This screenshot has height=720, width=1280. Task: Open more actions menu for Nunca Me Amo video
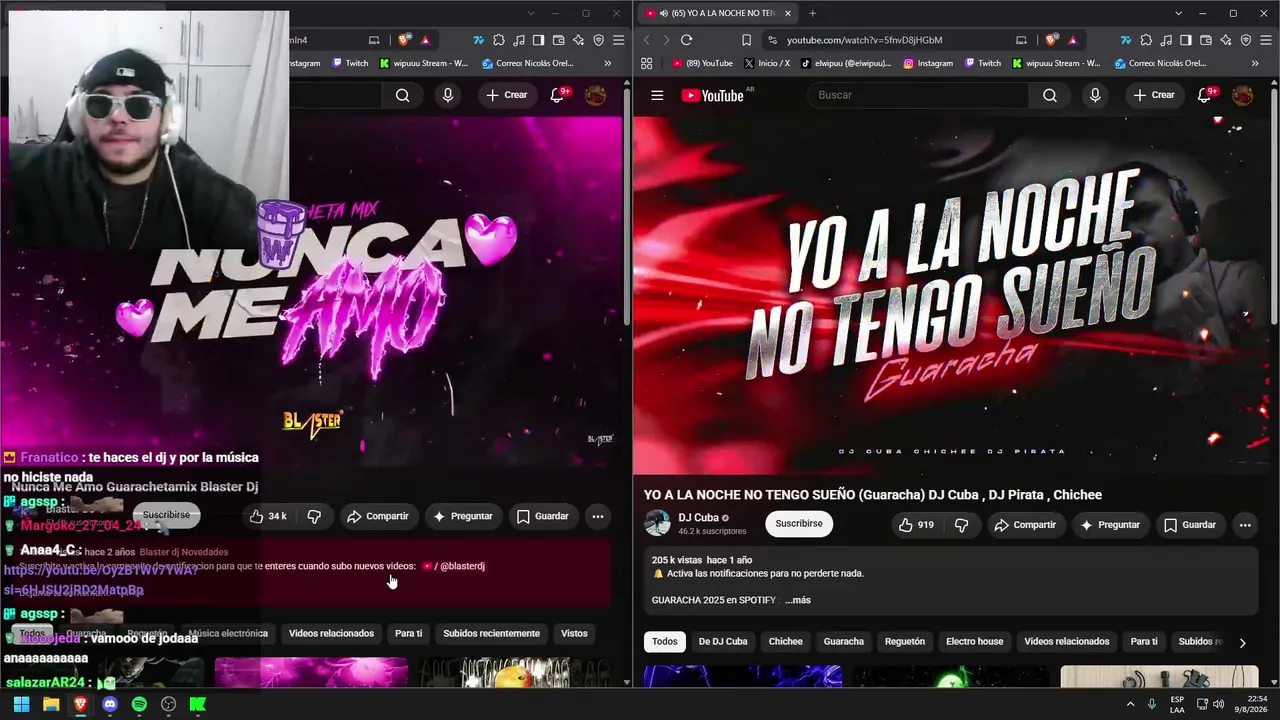tap(597, 516)
